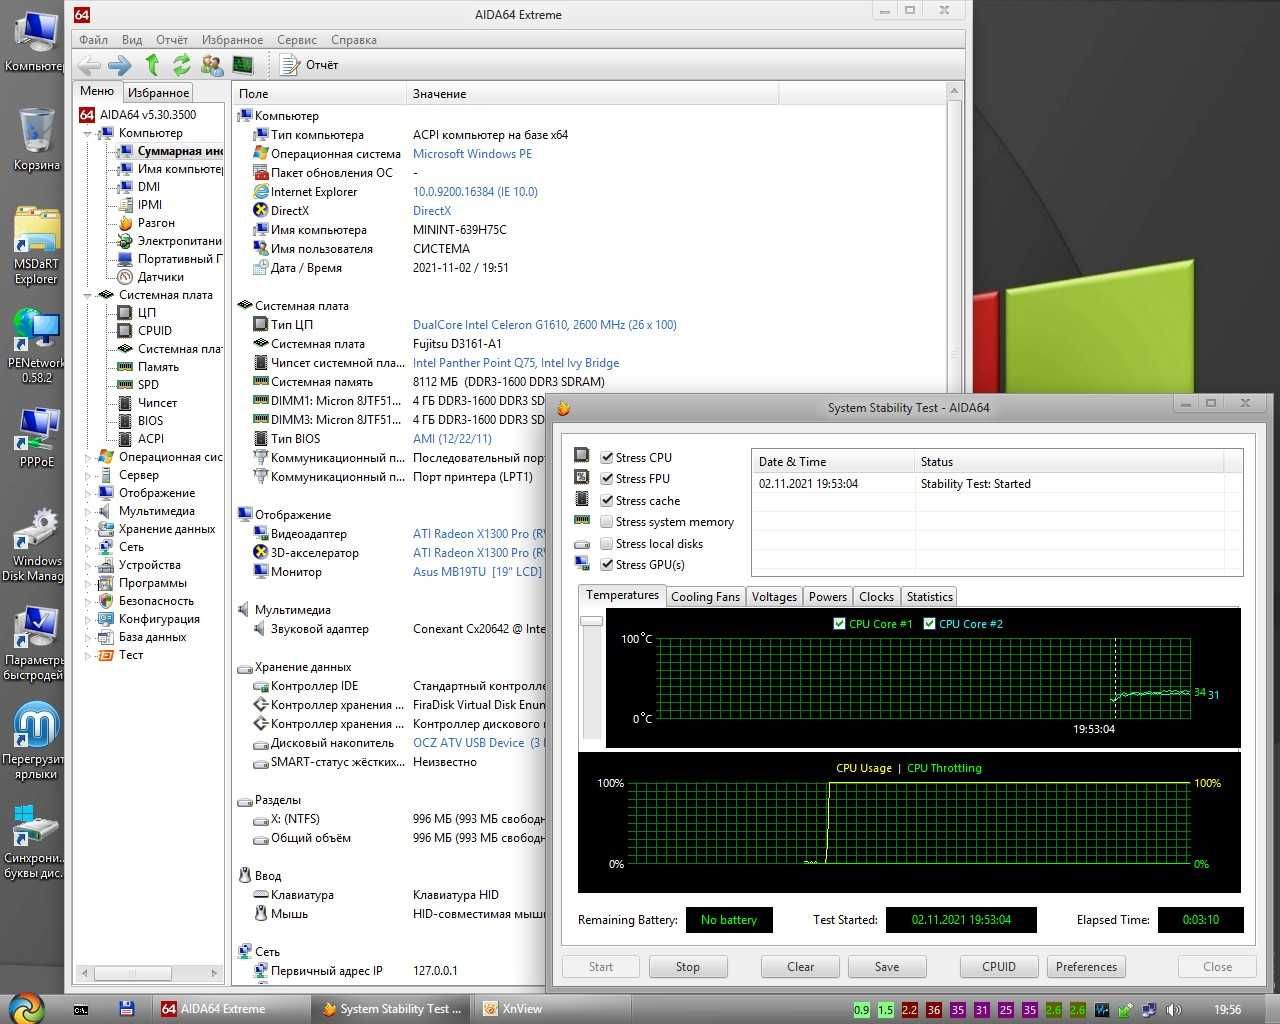The height and width of the screenshot is (1024, 1280).
Task: Open the Файл menu
Action: (93, 40)
